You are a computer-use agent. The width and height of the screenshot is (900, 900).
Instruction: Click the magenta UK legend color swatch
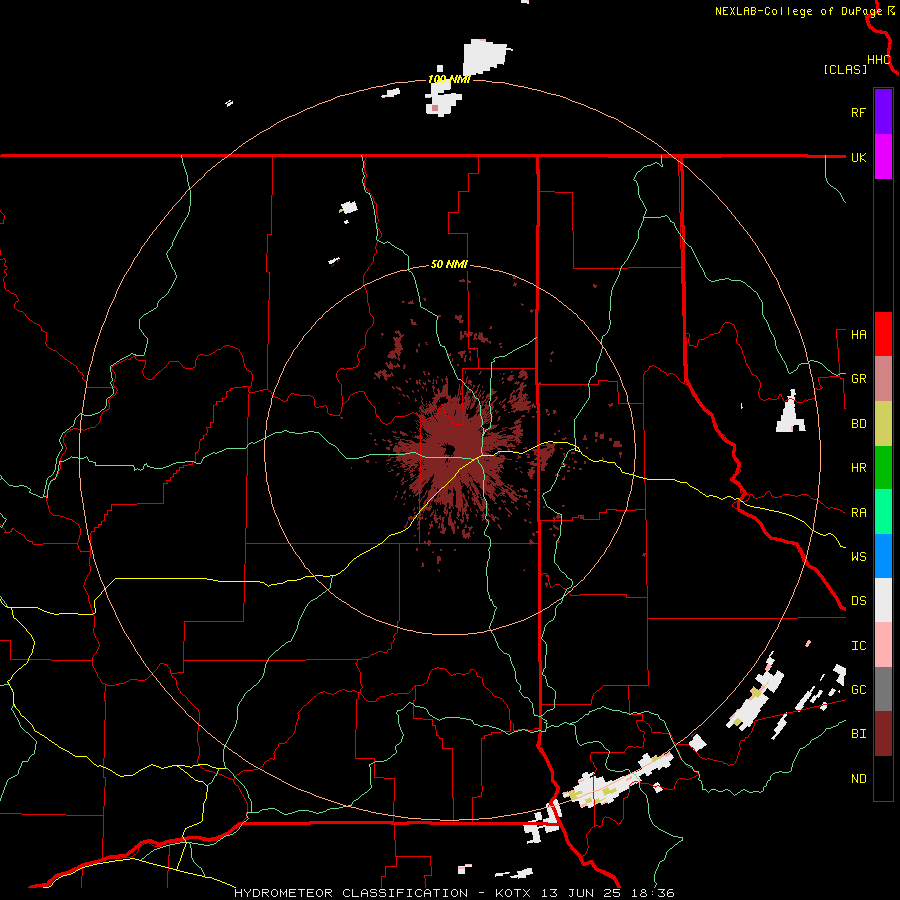[883, 157]
